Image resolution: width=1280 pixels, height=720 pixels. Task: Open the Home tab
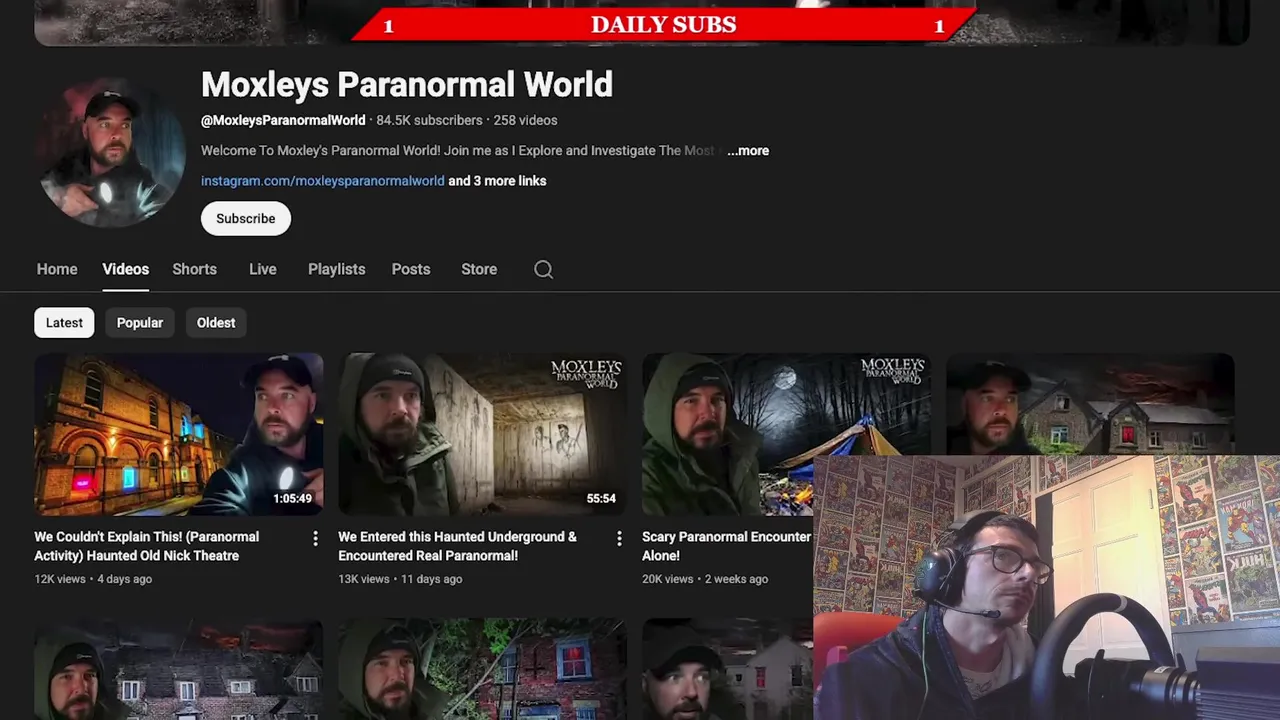coord(57,269)
